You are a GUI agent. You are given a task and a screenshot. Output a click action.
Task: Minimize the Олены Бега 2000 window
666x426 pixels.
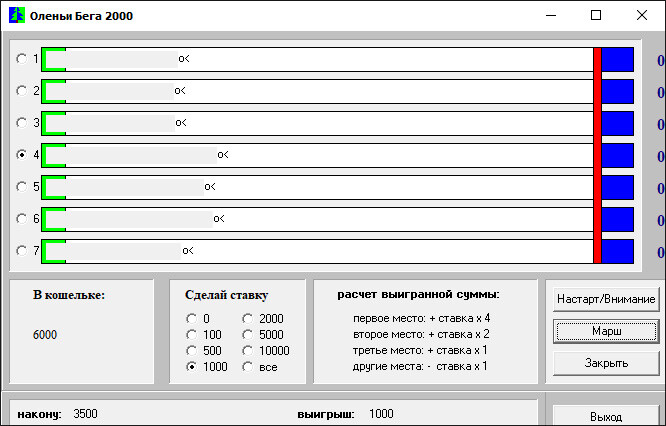pos(551,16)
